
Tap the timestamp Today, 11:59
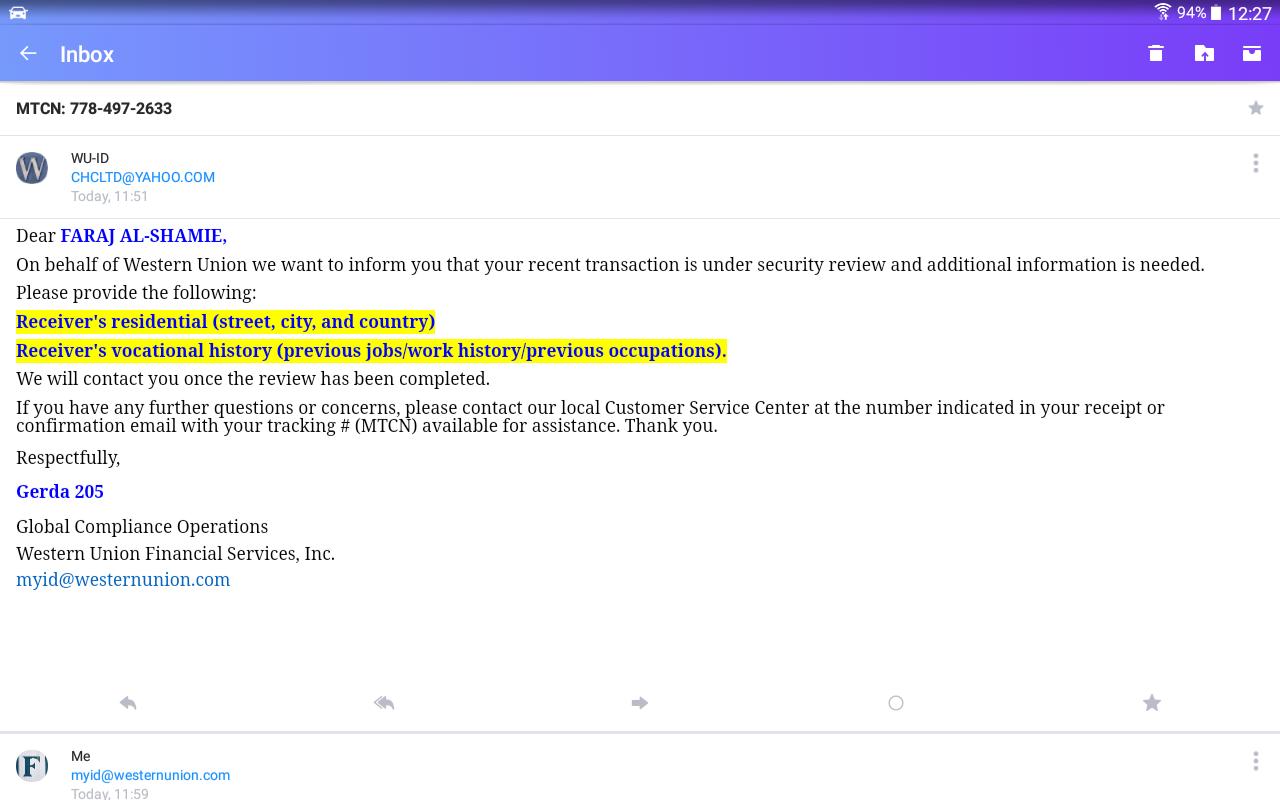(110, 793)
